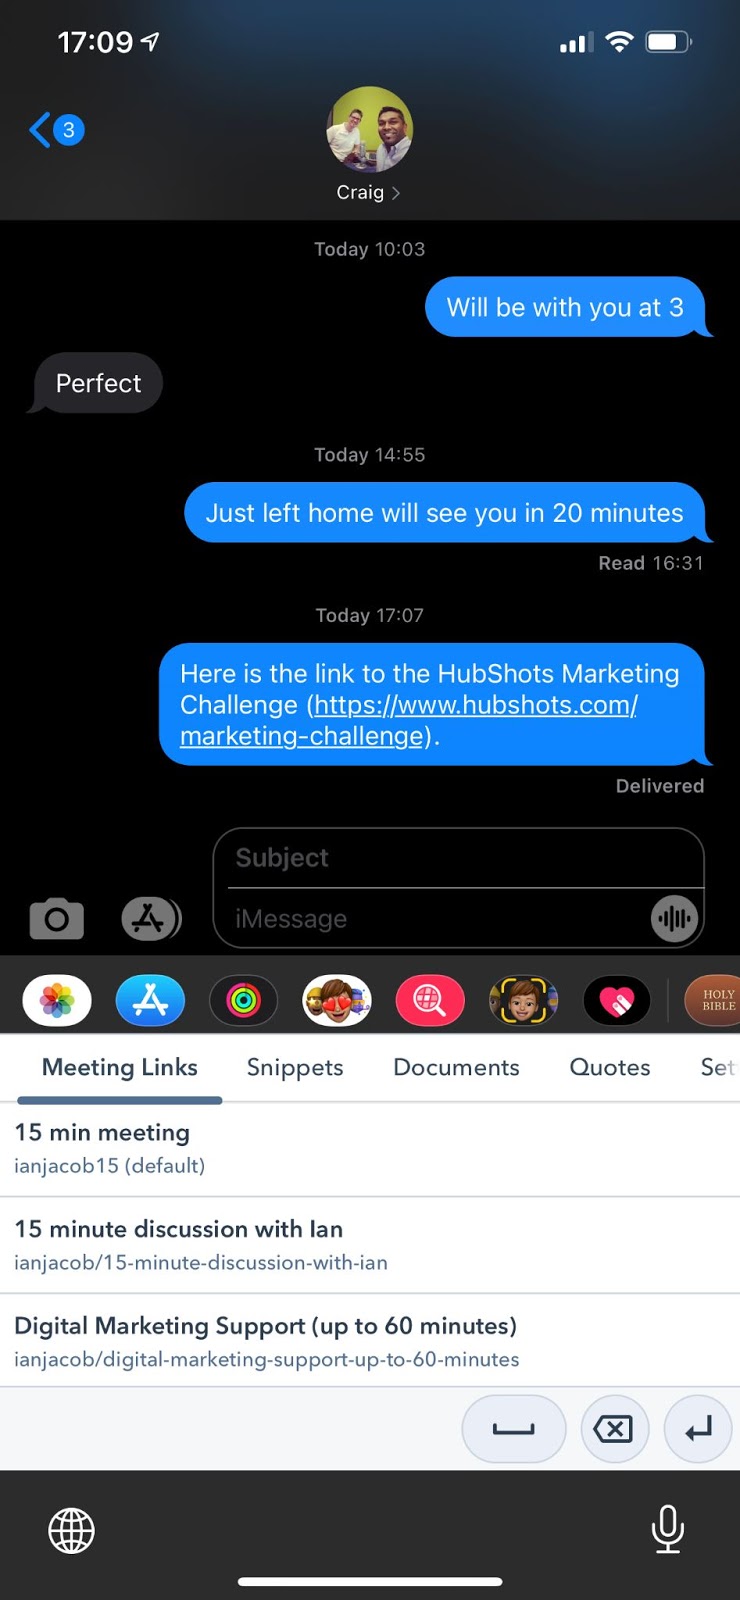Screen dimensions: 740x1600
Task: Insert Digital Marketing Support meeting link
Action: (x=370, y=1341)
